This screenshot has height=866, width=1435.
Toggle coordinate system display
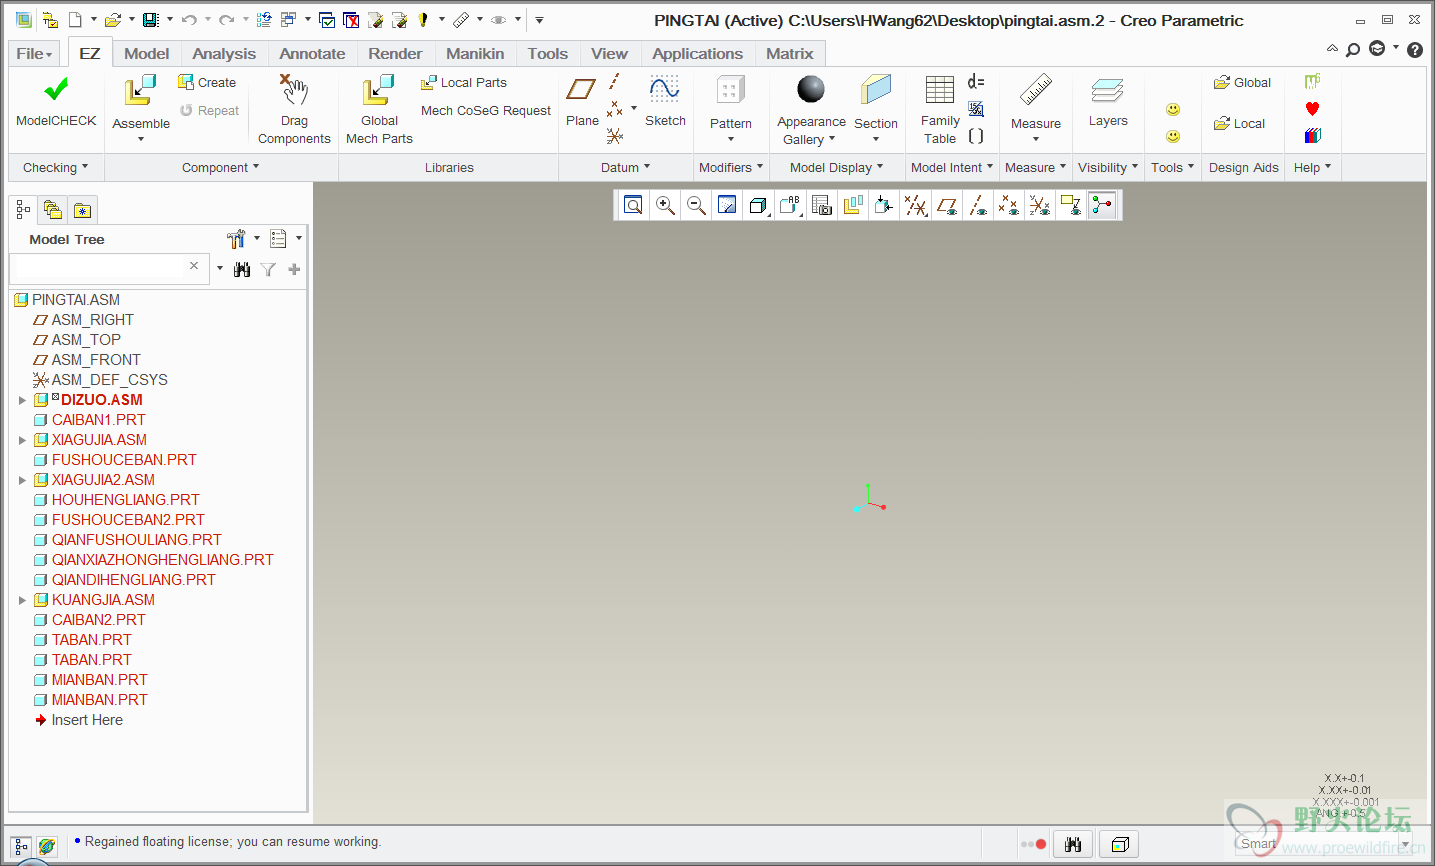pos(1039,205)
